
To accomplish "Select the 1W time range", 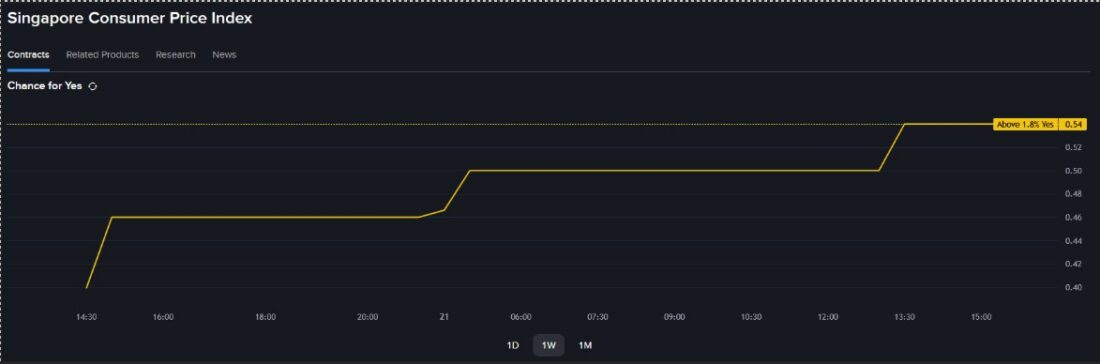I will 549,345.
